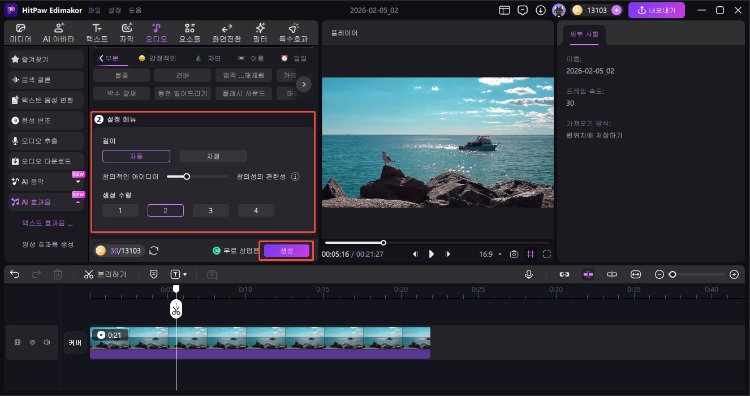This screenshot has width=750, height=396.
Task: Open the Elements shapes tab
Action: click(x=189, y=33)
